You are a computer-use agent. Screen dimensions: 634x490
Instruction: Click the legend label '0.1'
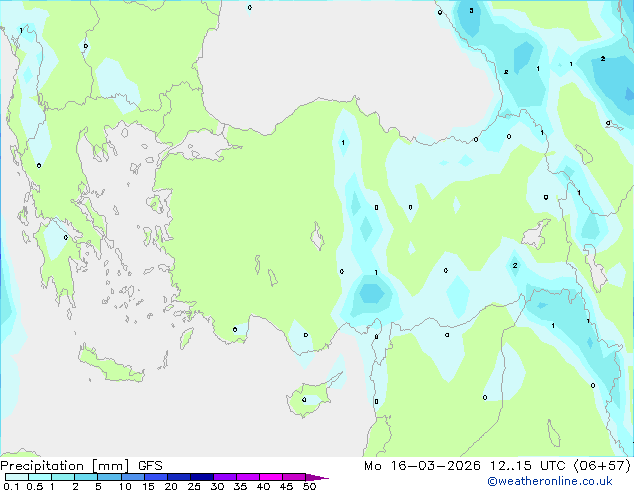pos(11,486)
